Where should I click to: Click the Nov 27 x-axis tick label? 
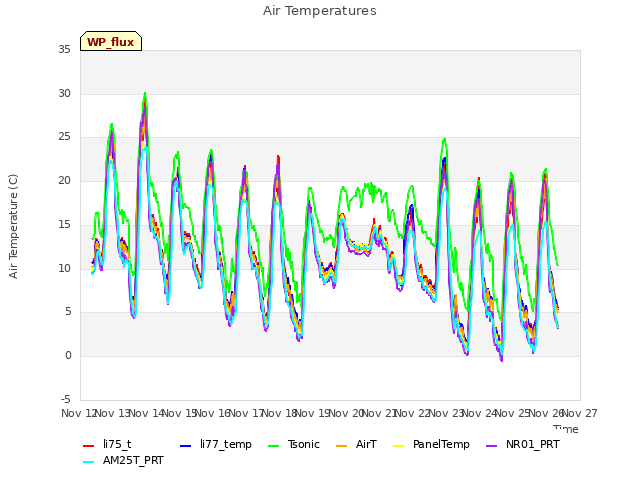(x=580, y=413)
